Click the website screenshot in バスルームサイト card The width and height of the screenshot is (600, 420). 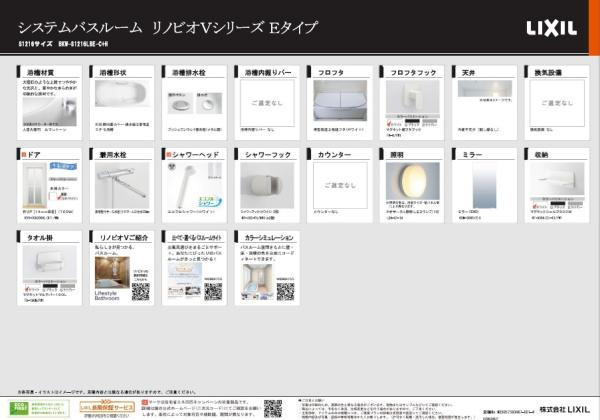click(185, 280)
